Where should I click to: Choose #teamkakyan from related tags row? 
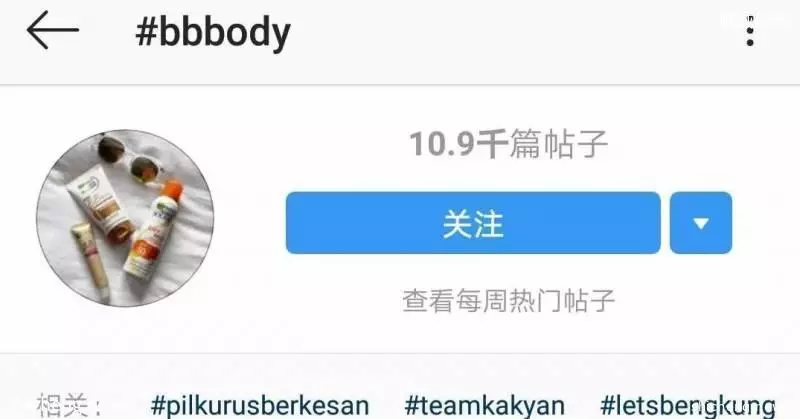coord(485,406)
